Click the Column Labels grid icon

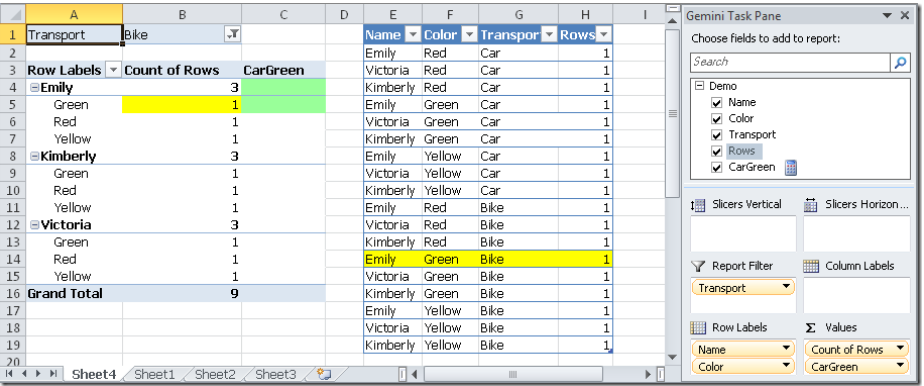811,266
